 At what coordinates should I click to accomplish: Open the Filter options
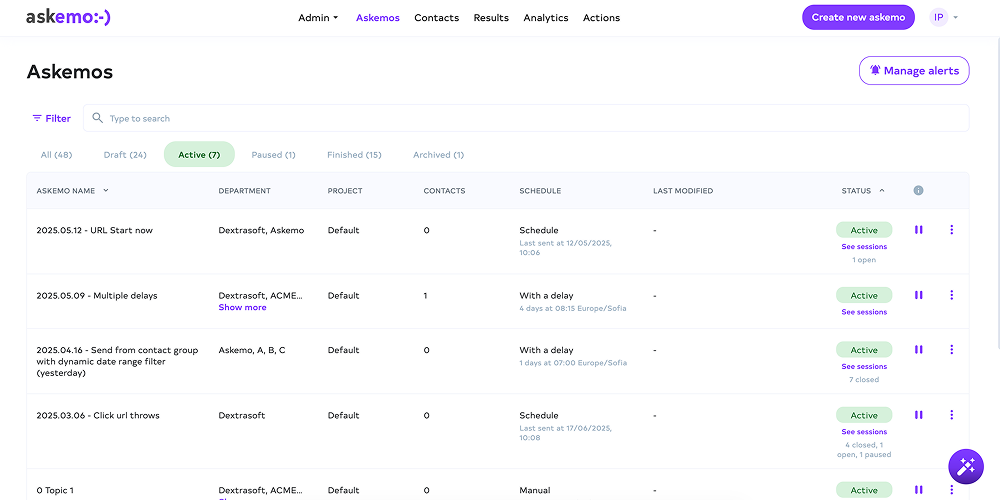[x=52, y=119]
